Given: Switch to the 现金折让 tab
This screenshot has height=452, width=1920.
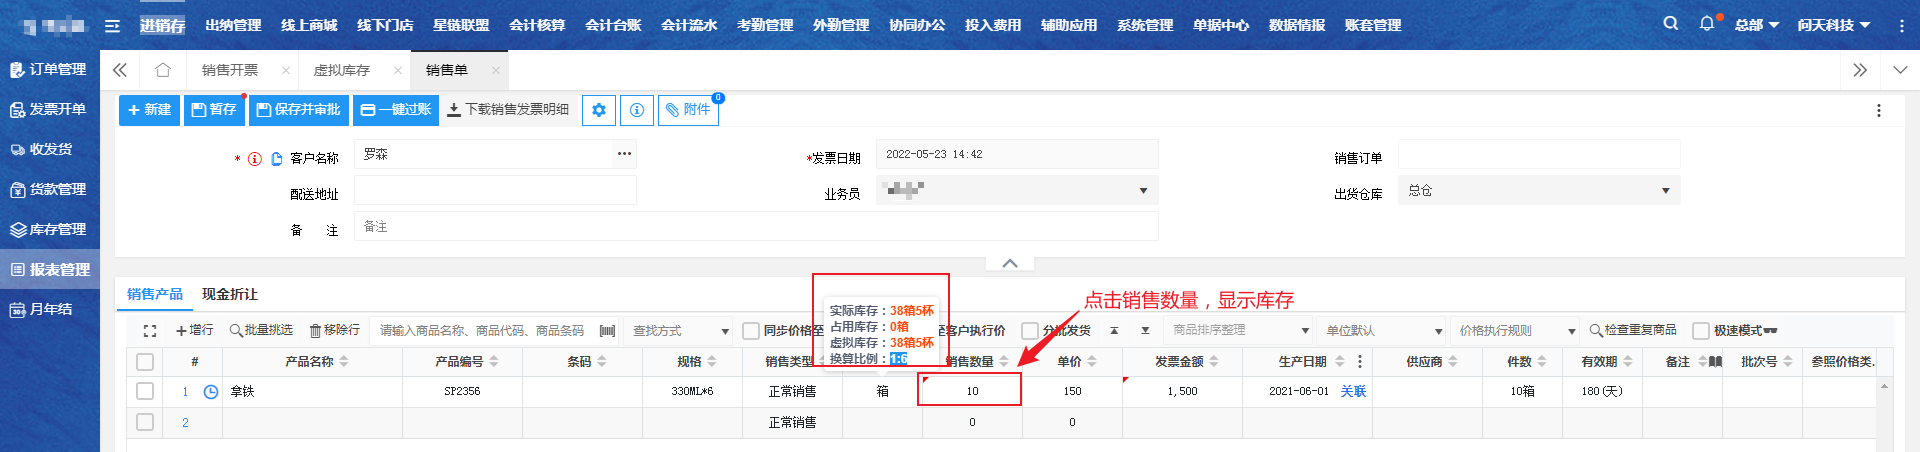Looking at the screenshot, I should [x=230, y=294].
